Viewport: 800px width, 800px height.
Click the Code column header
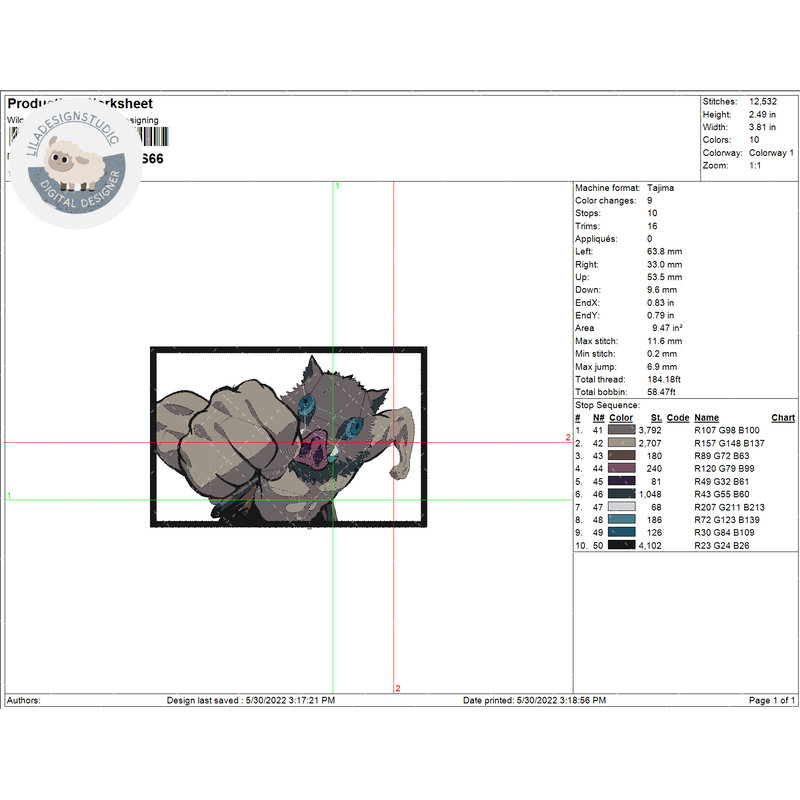click(678, 418)
